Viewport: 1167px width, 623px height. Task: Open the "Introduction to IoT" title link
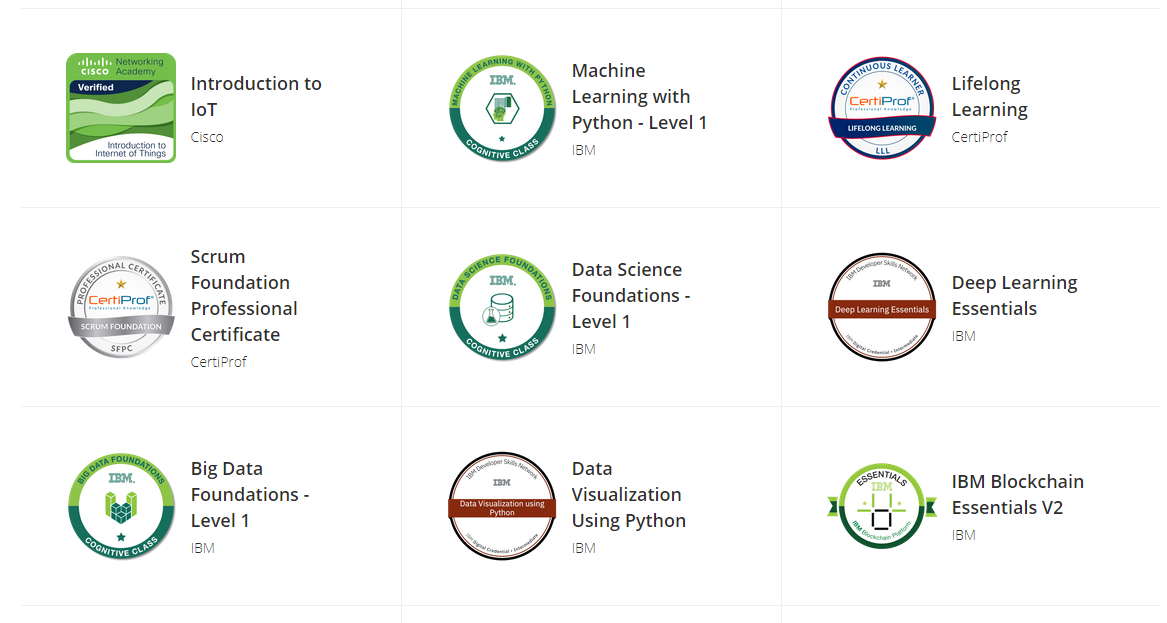click(x=256, y=97)
